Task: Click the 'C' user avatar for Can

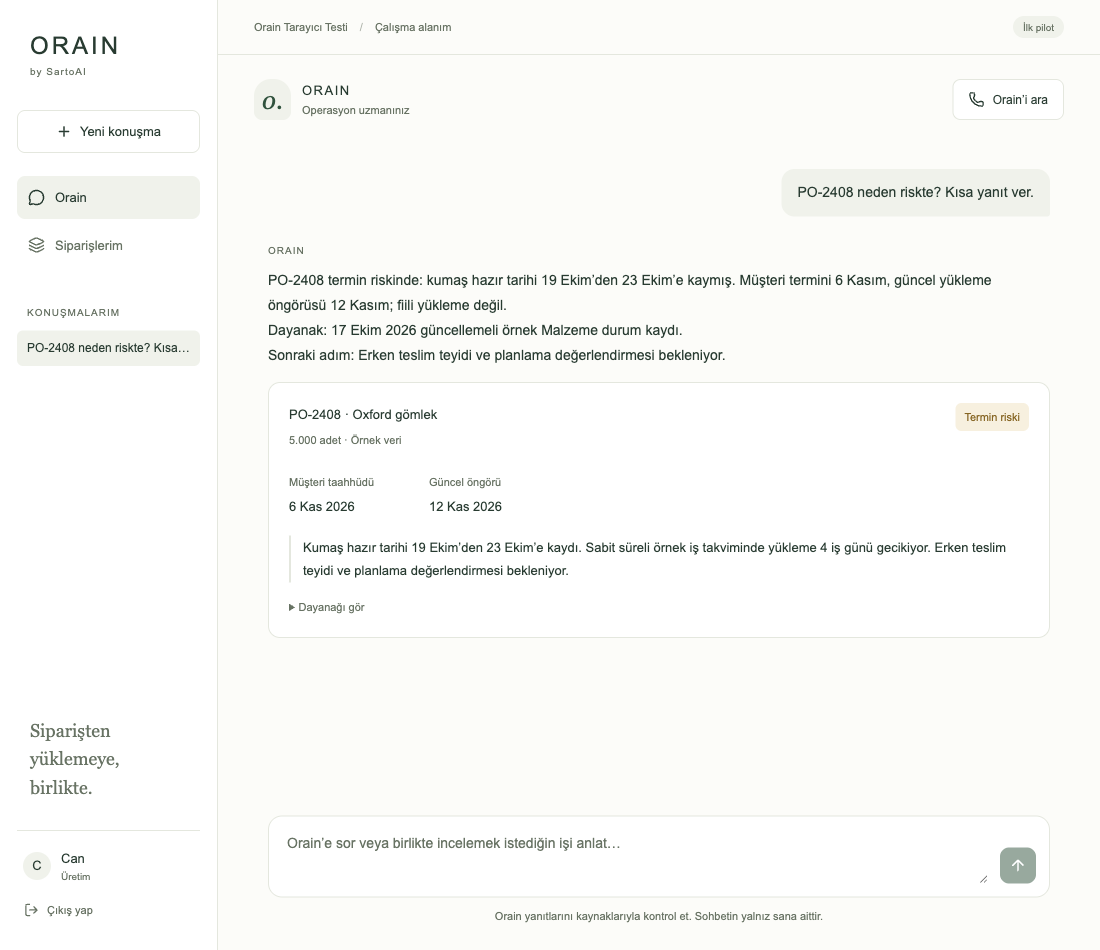Action: coord(37,866)
